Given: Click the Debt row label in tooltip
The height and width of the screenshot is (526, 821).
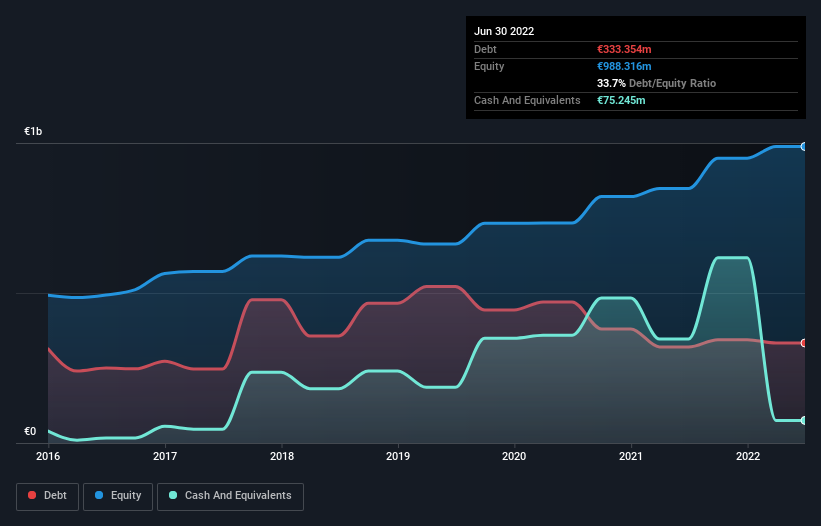Looking at the screenshot, I should click(x=485, y=49).
